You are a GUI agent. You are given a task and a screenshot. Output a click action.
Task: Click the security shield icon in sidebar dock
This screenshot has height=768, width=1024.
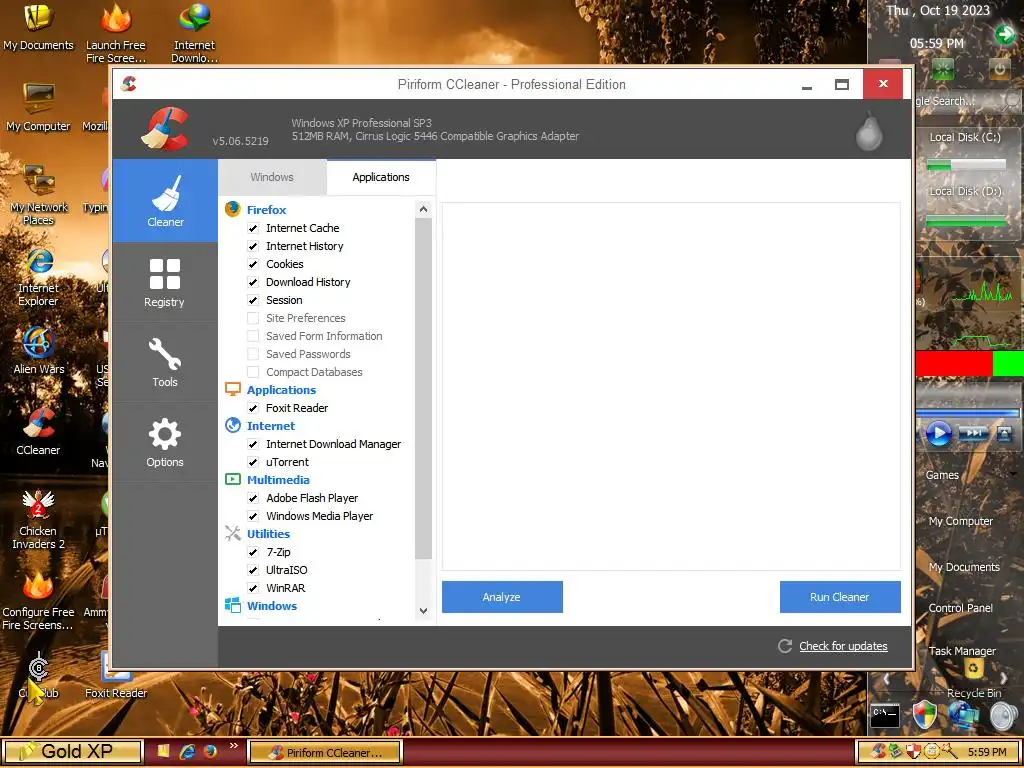[924, 715]
